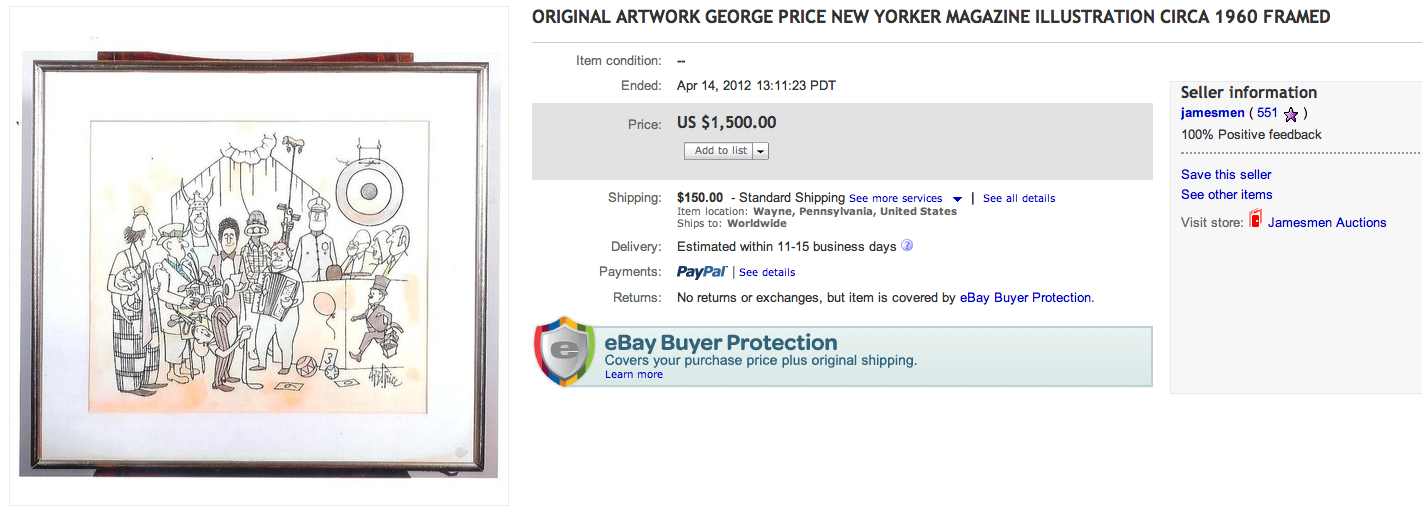Image resolution: width=1422 pixels, height=516 pixels.
Task: Open the Add to list dropdown arrow
Action: coord(760,151)
